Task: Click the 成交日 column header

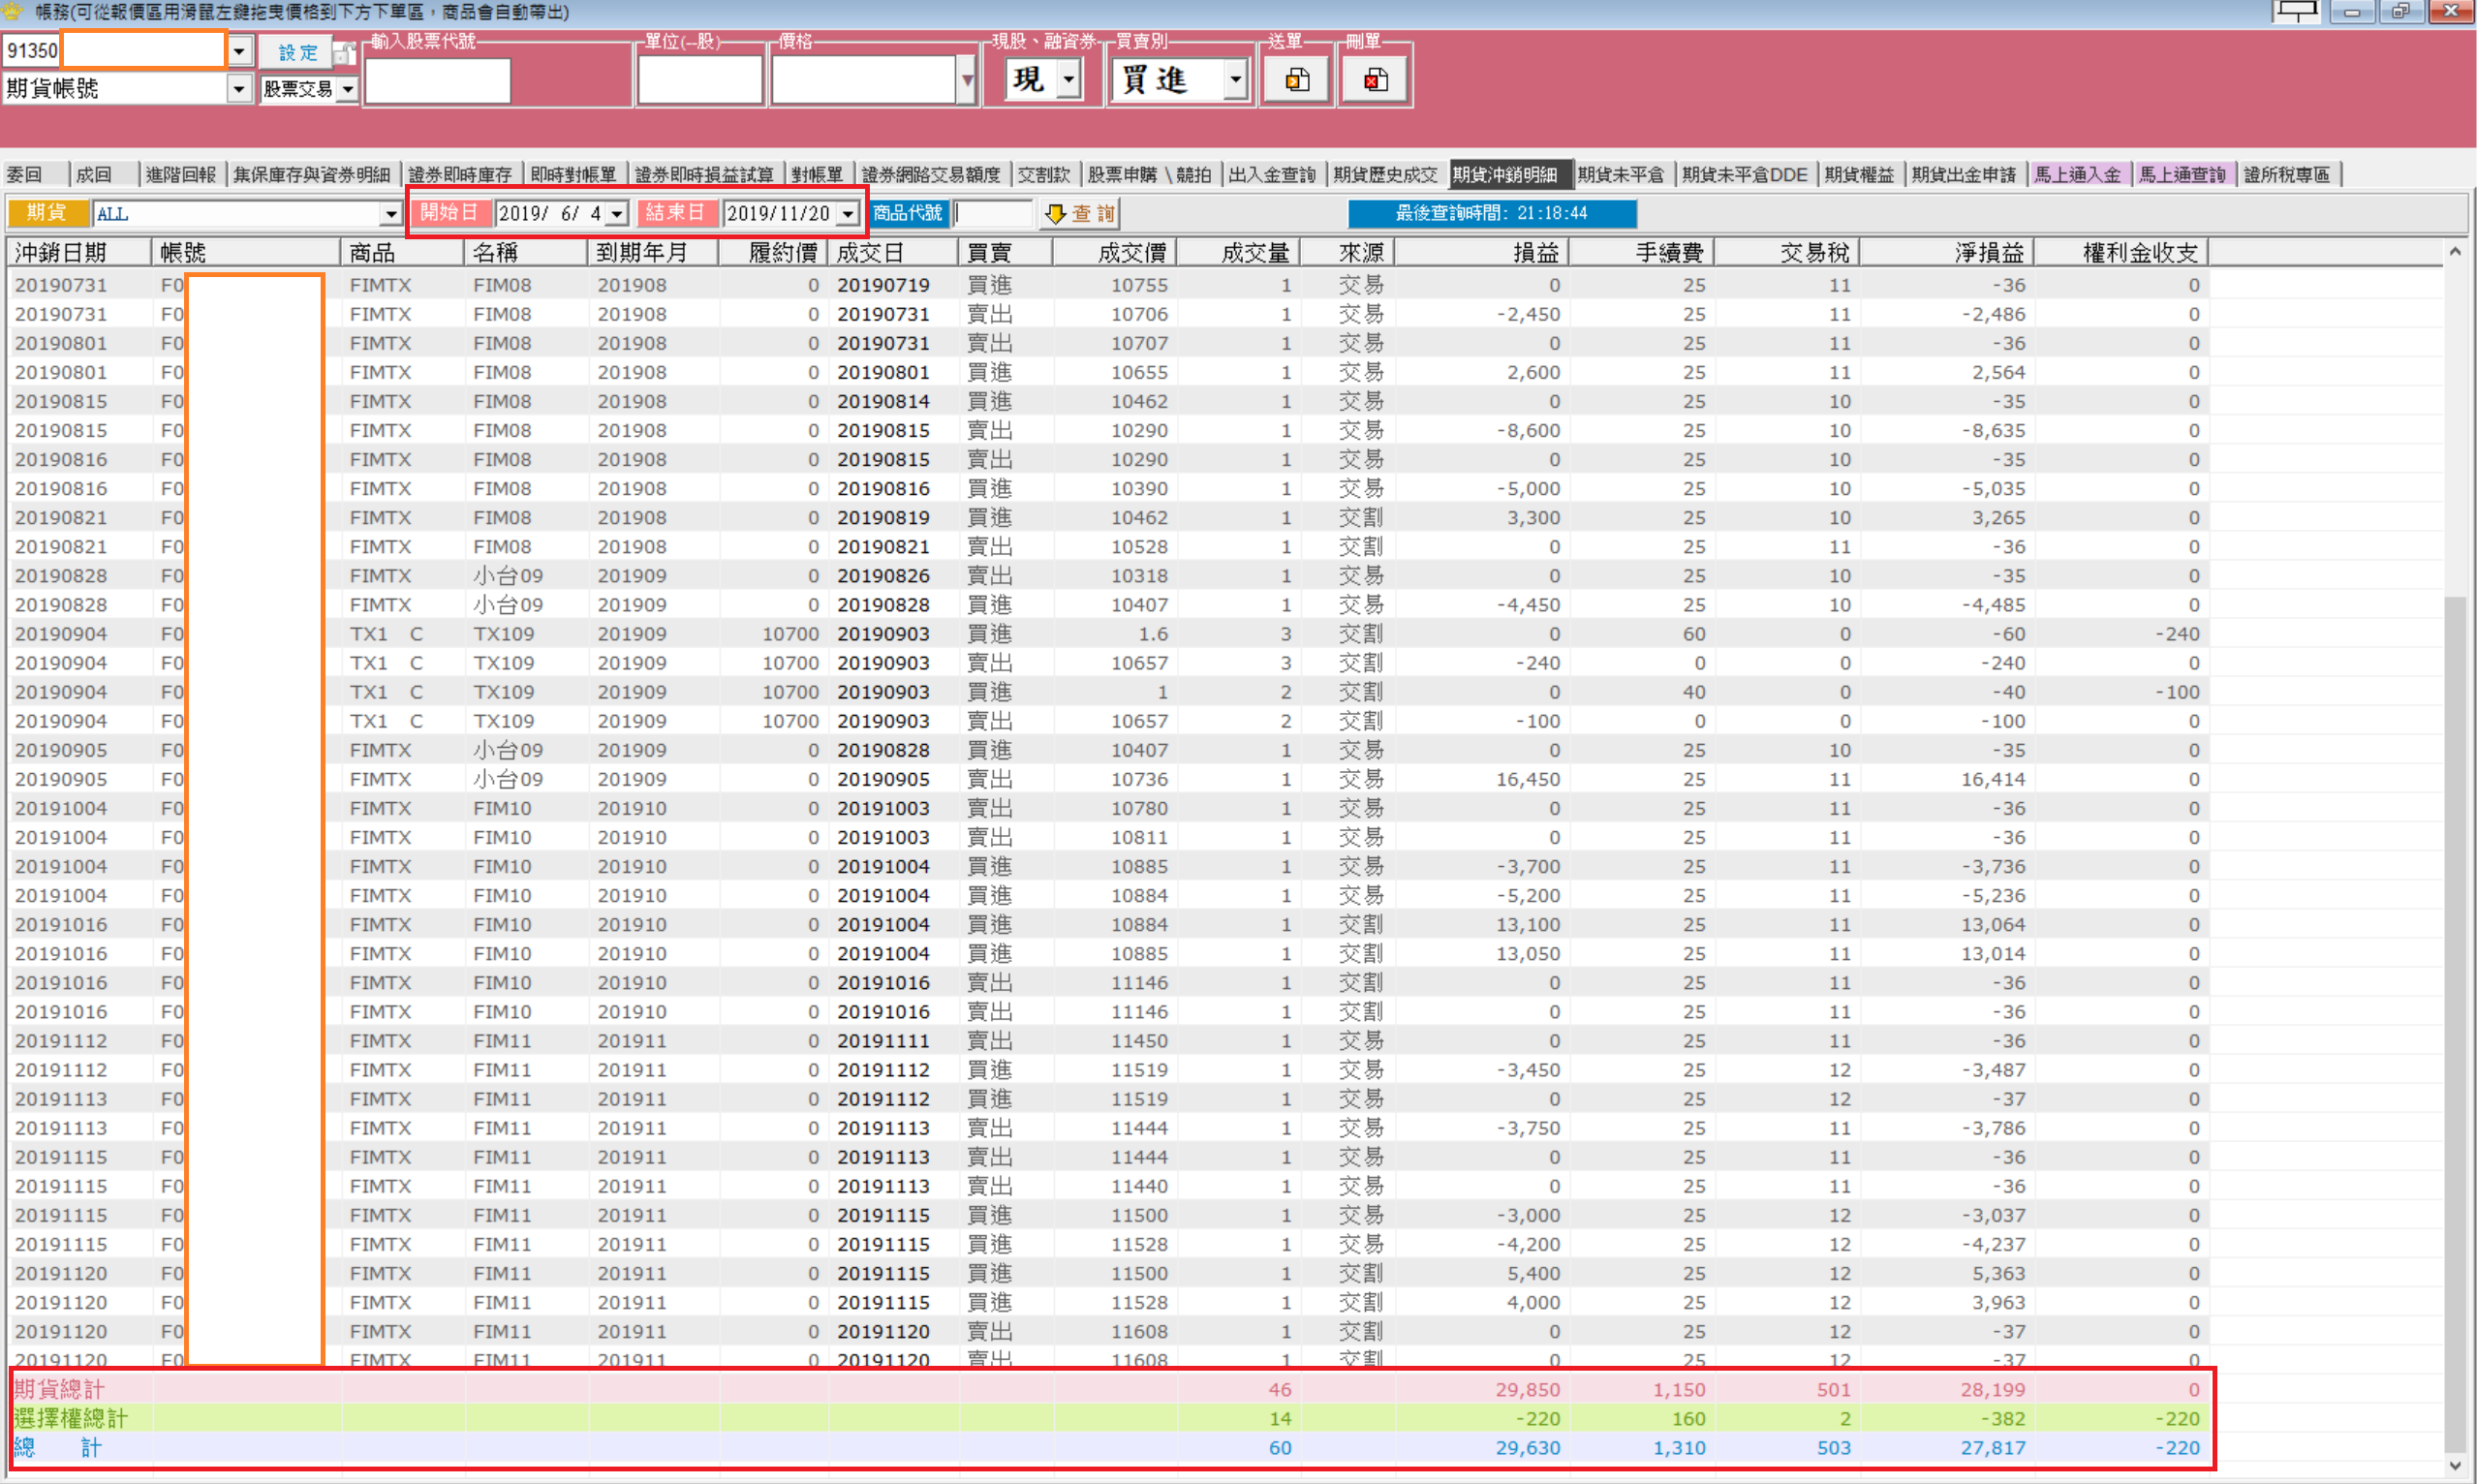Action: tap(892, 252)
